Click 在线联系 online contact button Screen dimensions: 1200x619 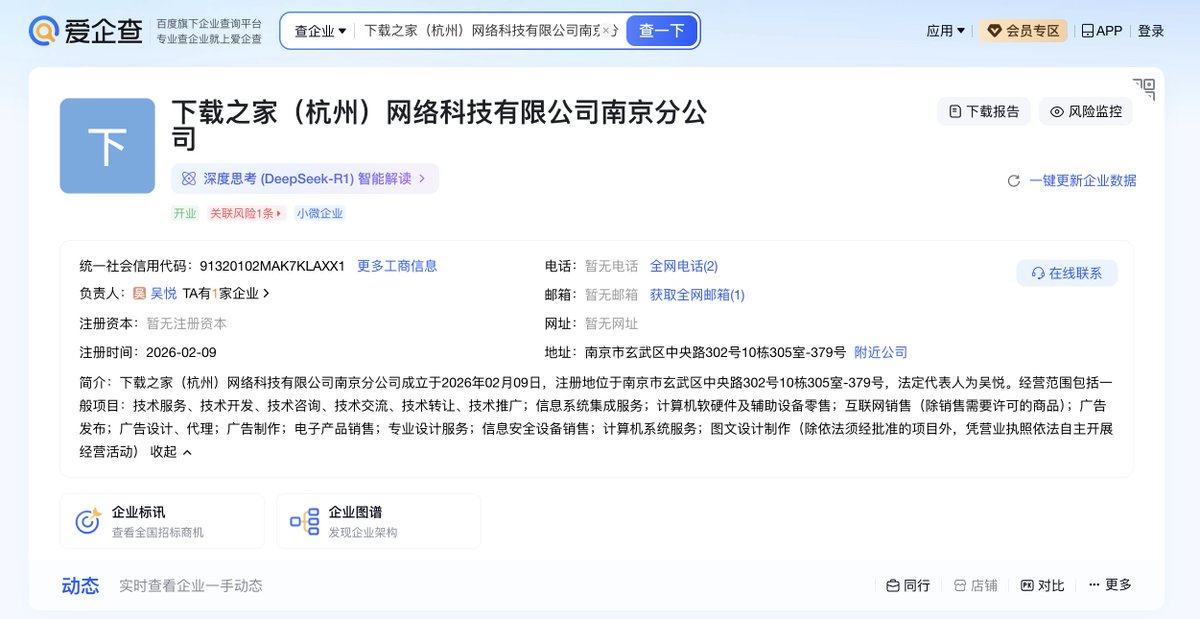click(x=1067, y=273)
